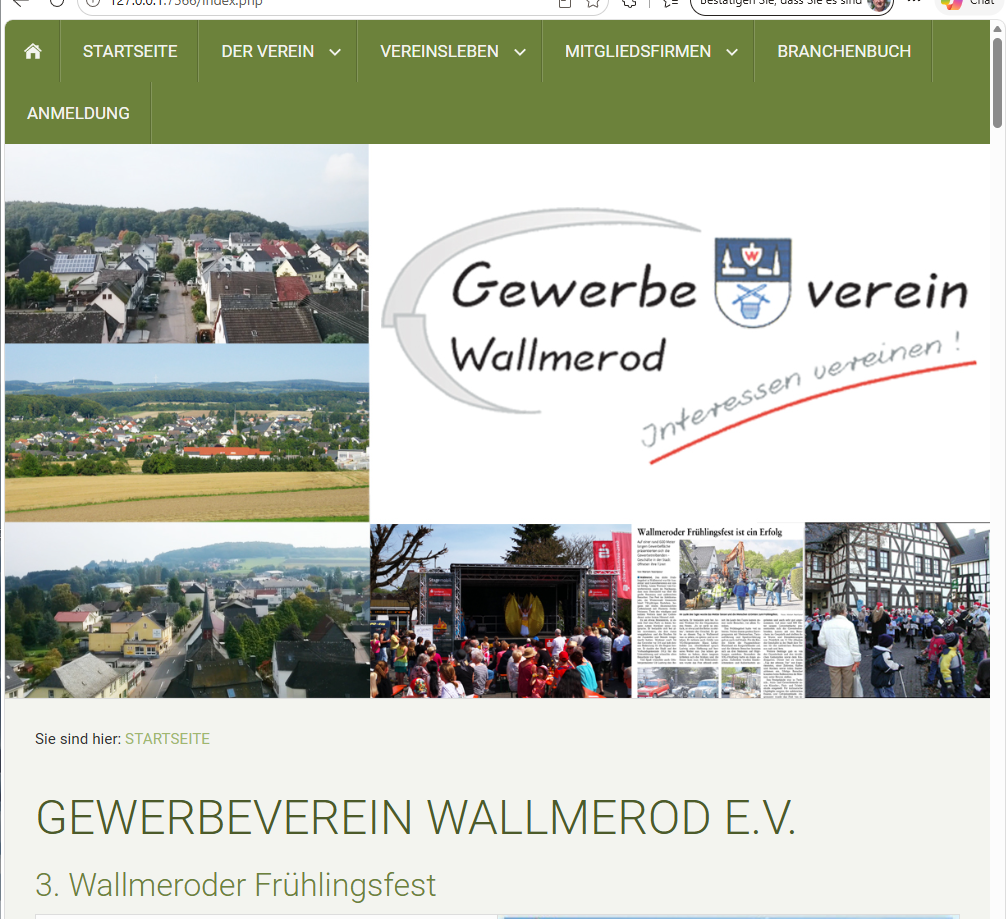Click the 'Bestätigen Sie, dass Sie es sind' profile button

pos(791,4)
